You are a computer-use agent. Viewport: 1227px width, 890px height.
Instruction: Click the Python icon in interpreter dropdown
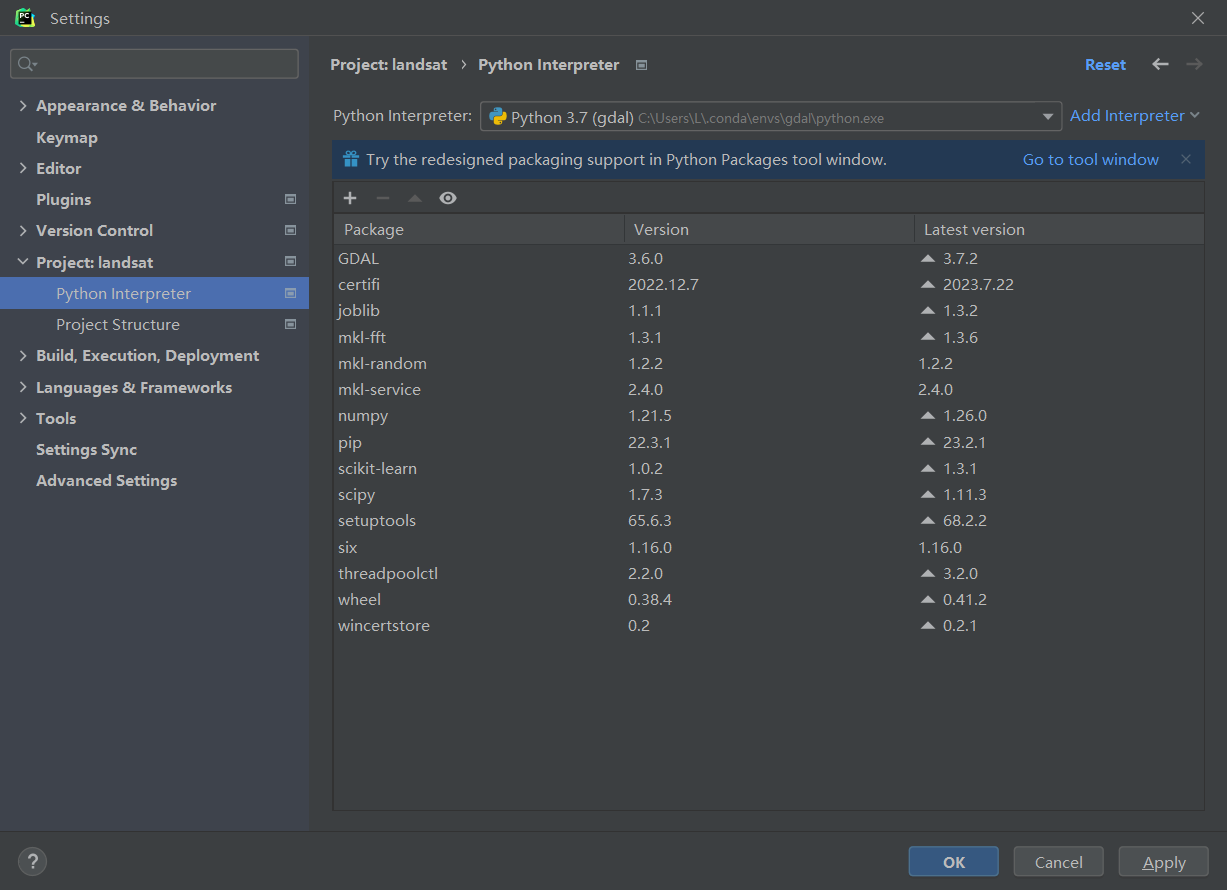pos(497,116)
